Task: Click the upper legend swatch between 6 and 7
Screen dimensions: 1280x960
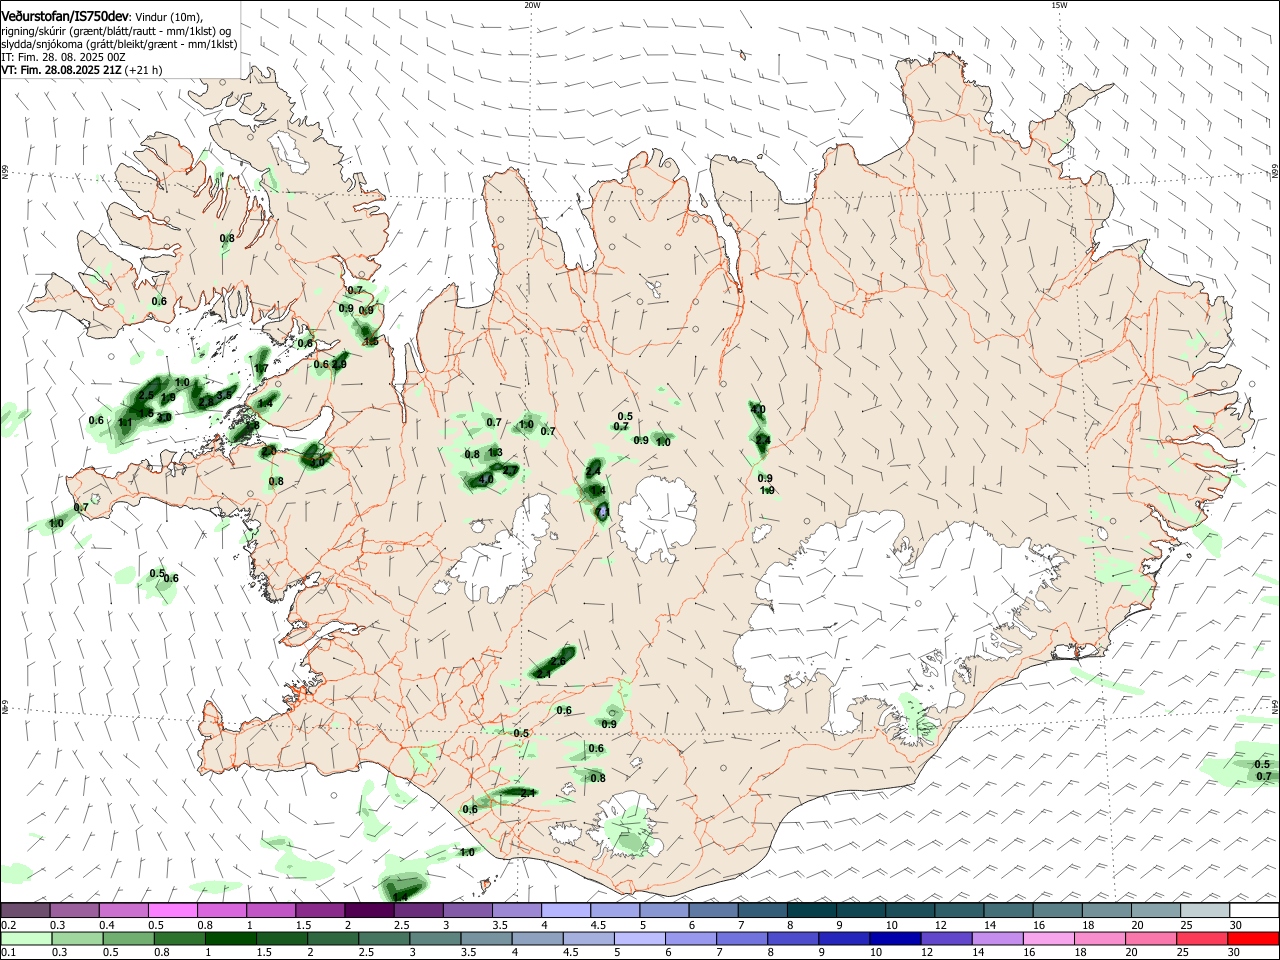Action: tap(713, 910)
